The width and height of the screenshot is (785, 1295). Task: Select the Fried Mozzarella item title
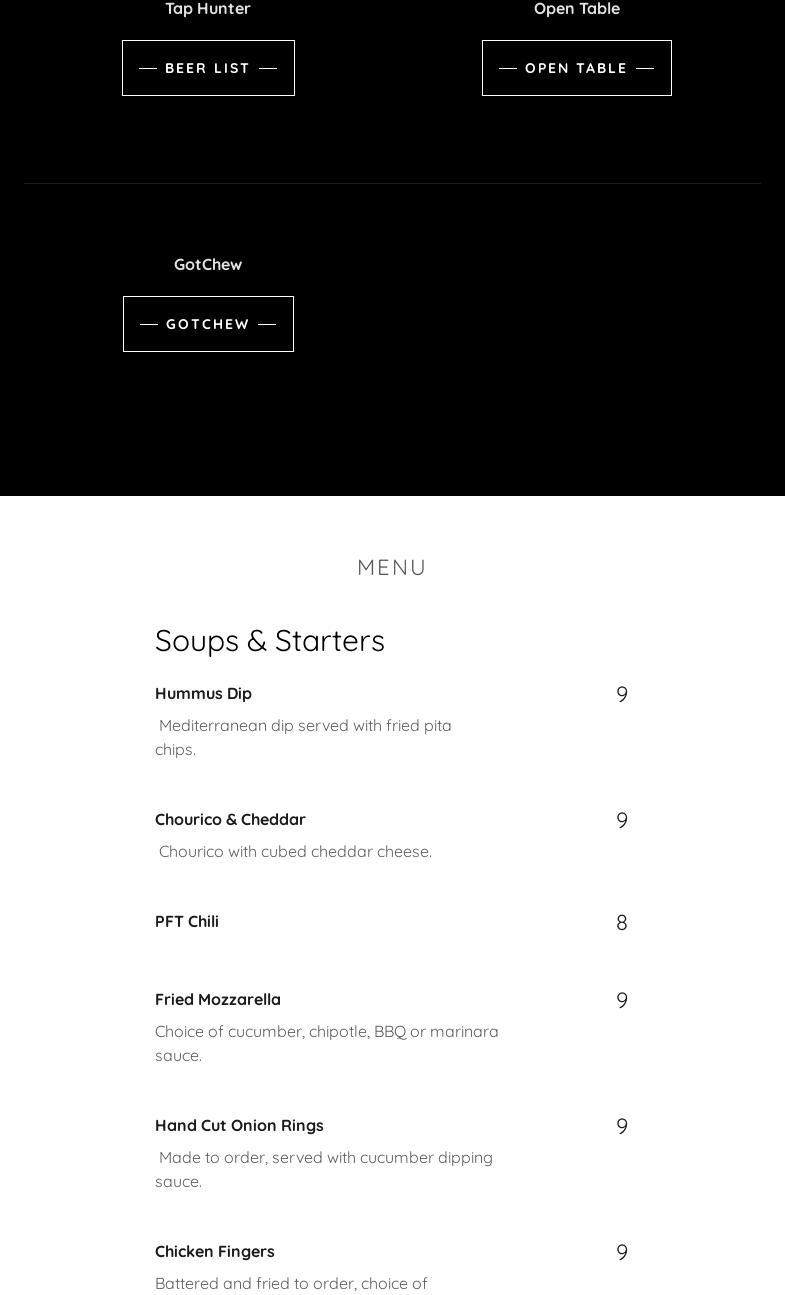pos(218,999)
